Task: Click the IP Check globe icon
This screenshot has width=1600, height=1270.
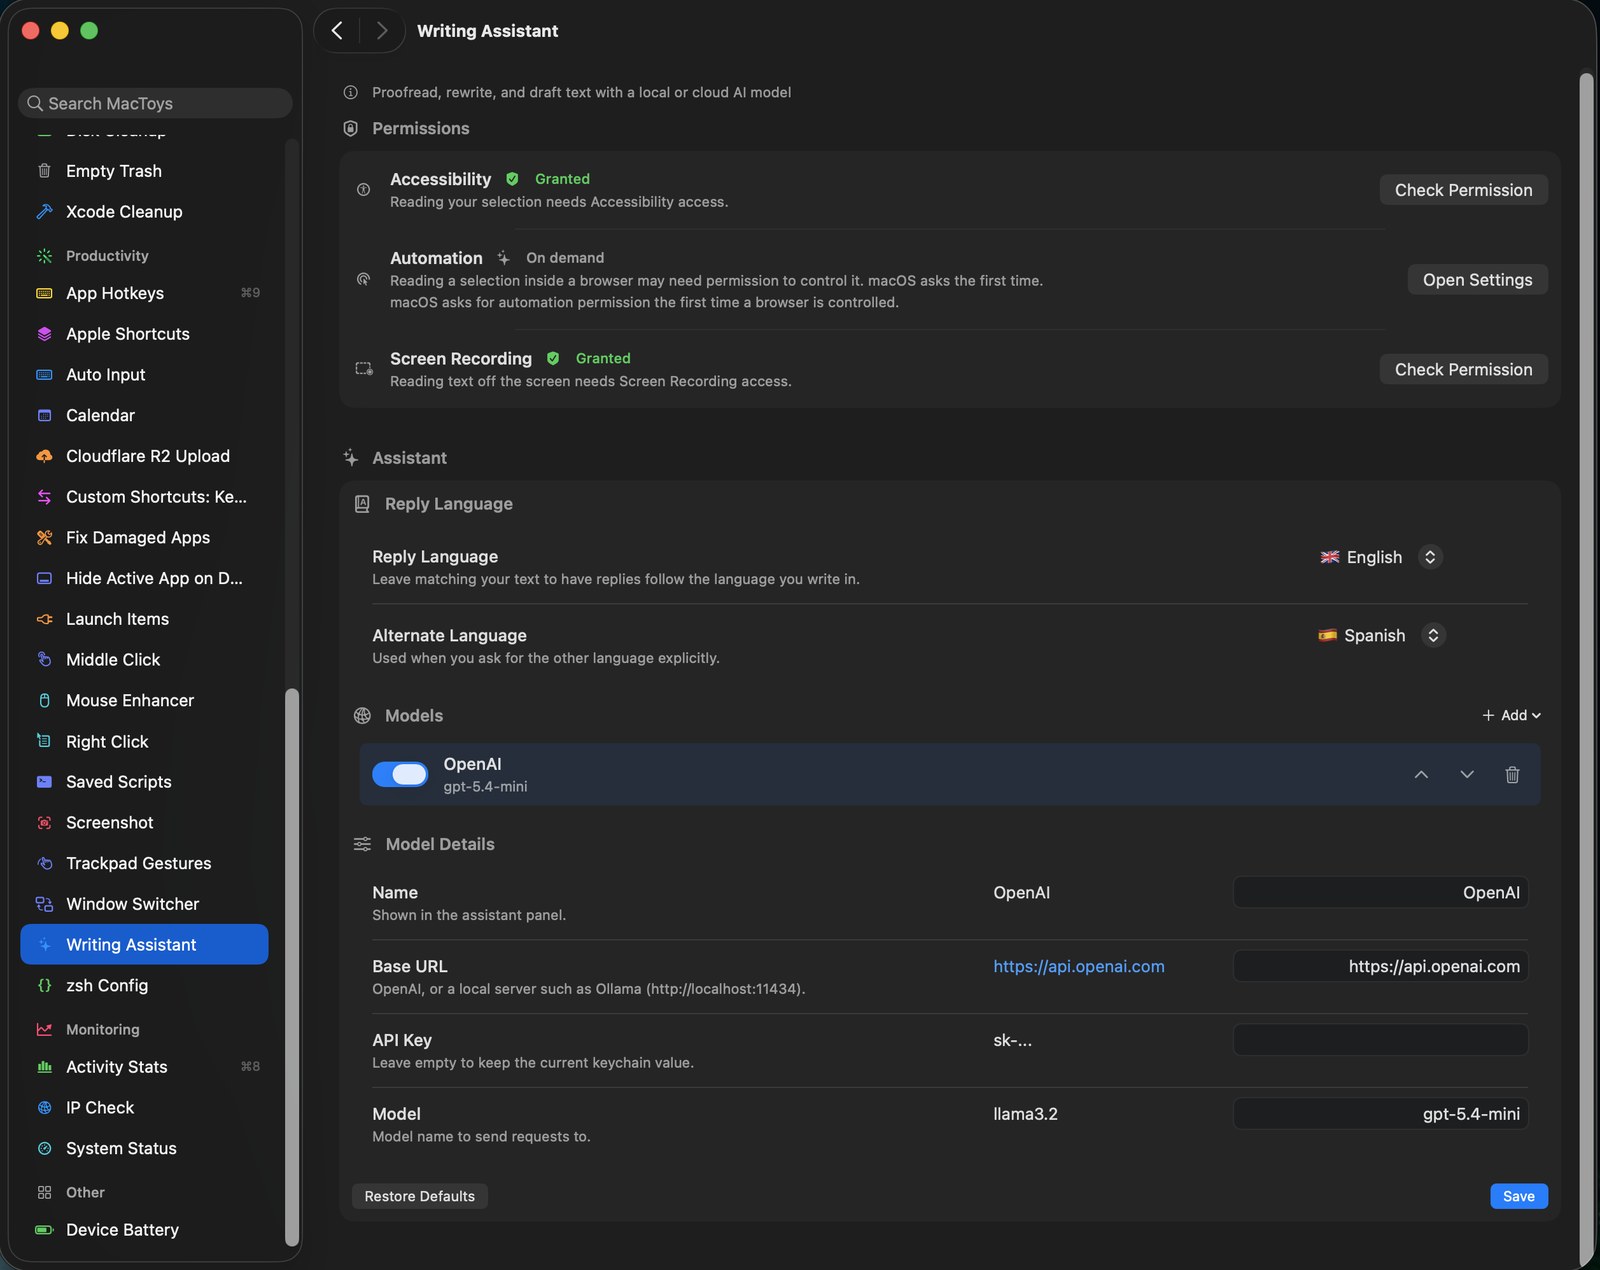Action: point(44,1108)
